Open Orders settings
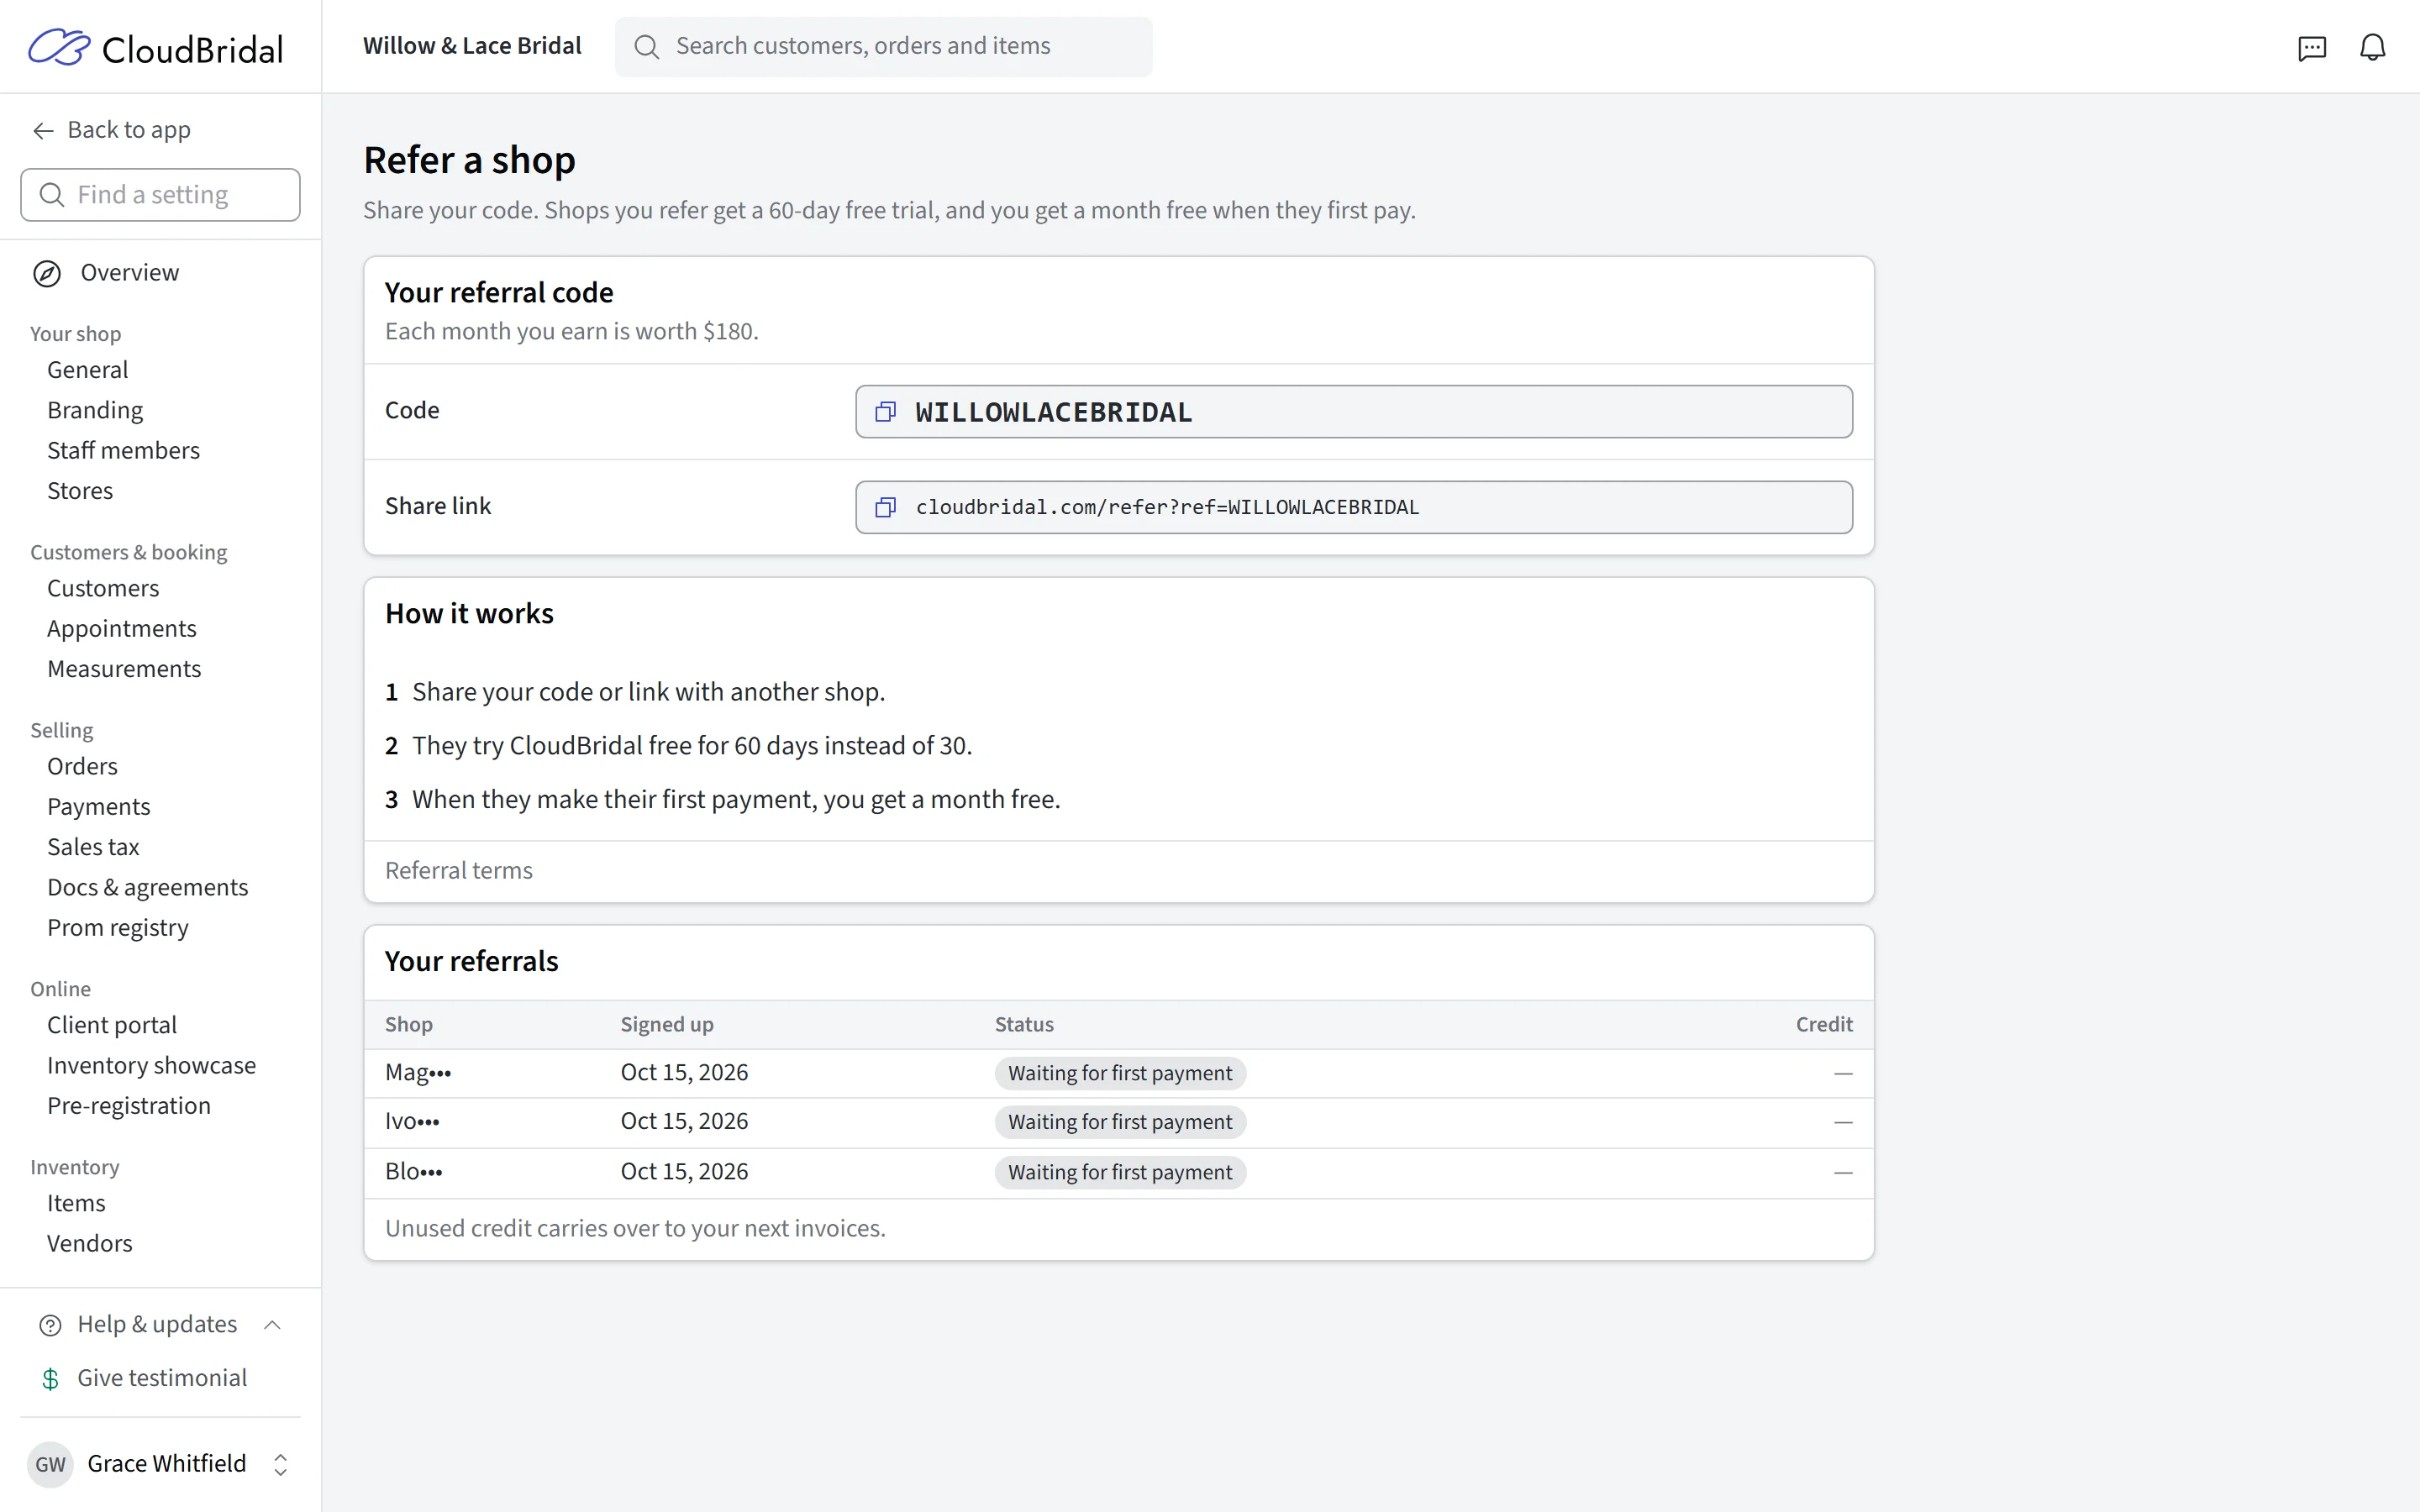 (x=82, y=766)
